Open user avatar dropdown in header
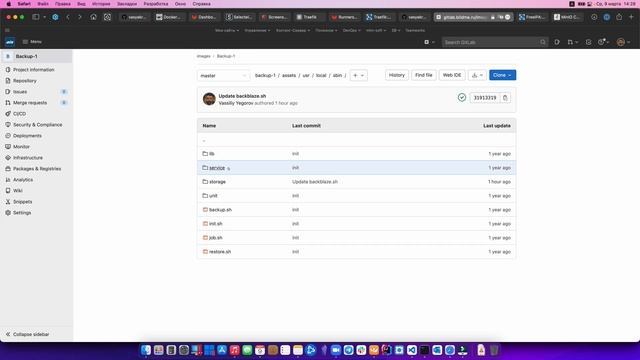Screen dimensions: 640x360 coord(623,42)
